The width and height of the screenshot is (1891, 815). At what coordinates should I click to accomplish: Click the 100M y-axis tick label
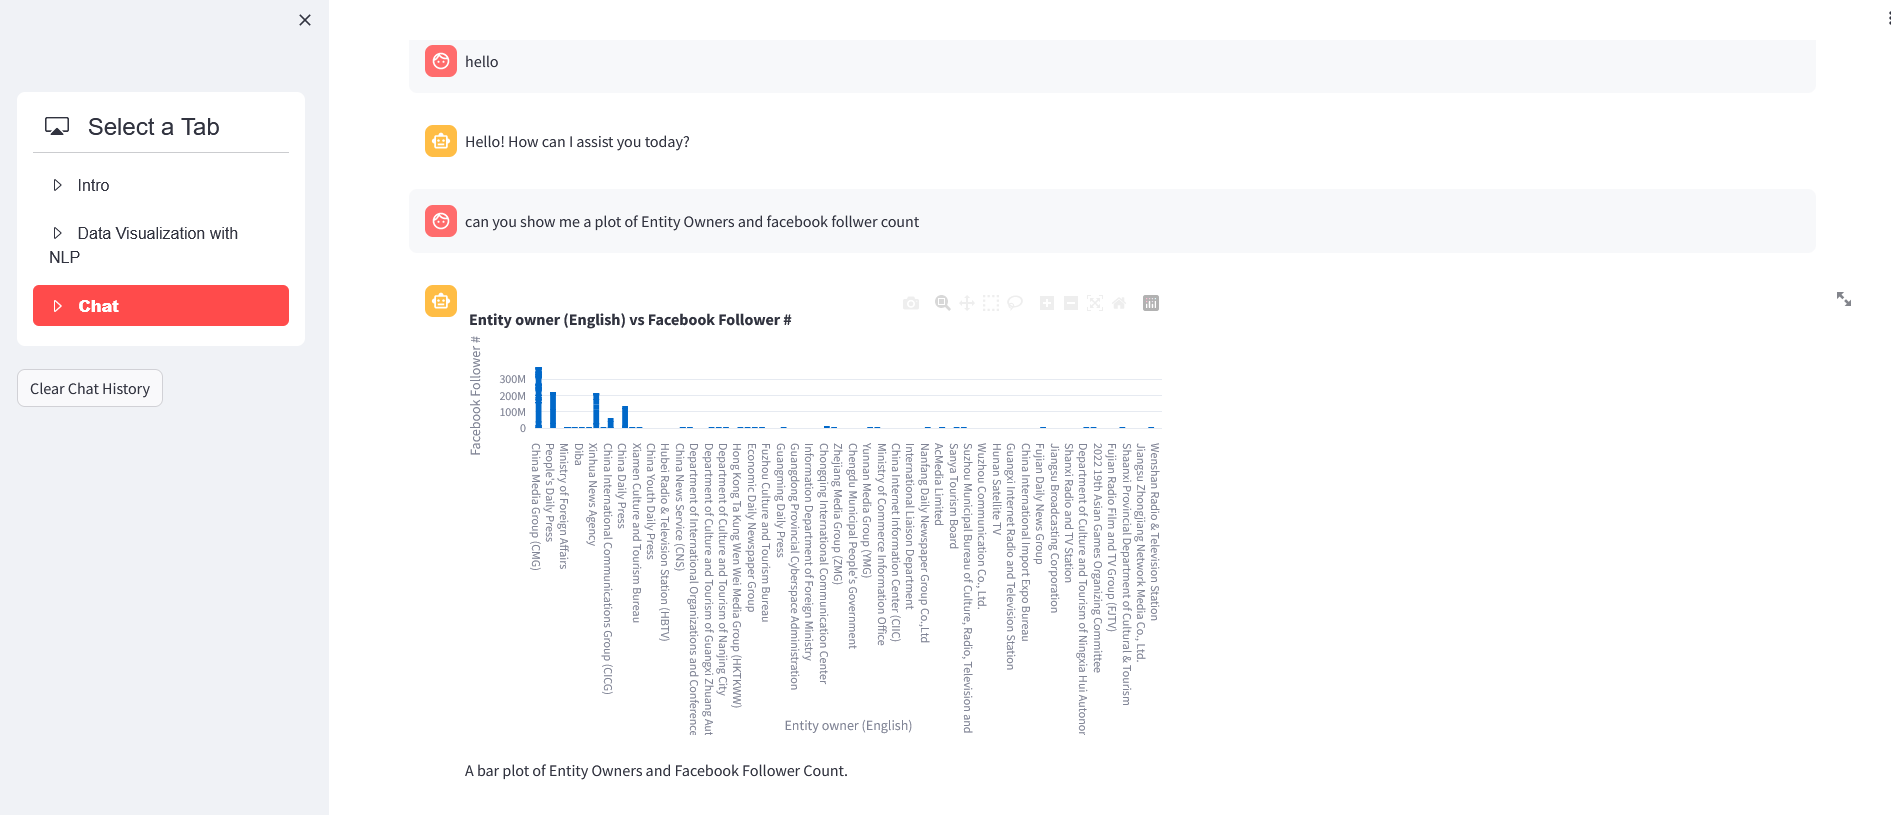(x=512, y=413)
